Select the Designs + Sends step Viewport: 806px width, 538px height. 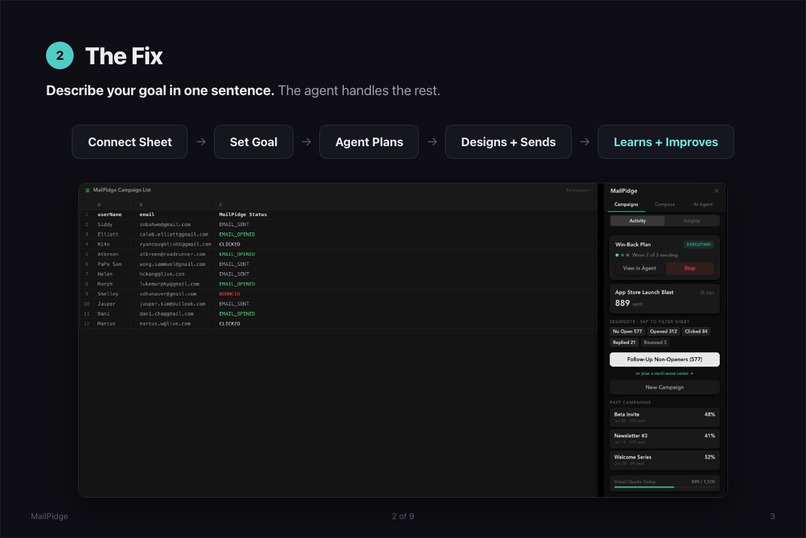[508, 142]
